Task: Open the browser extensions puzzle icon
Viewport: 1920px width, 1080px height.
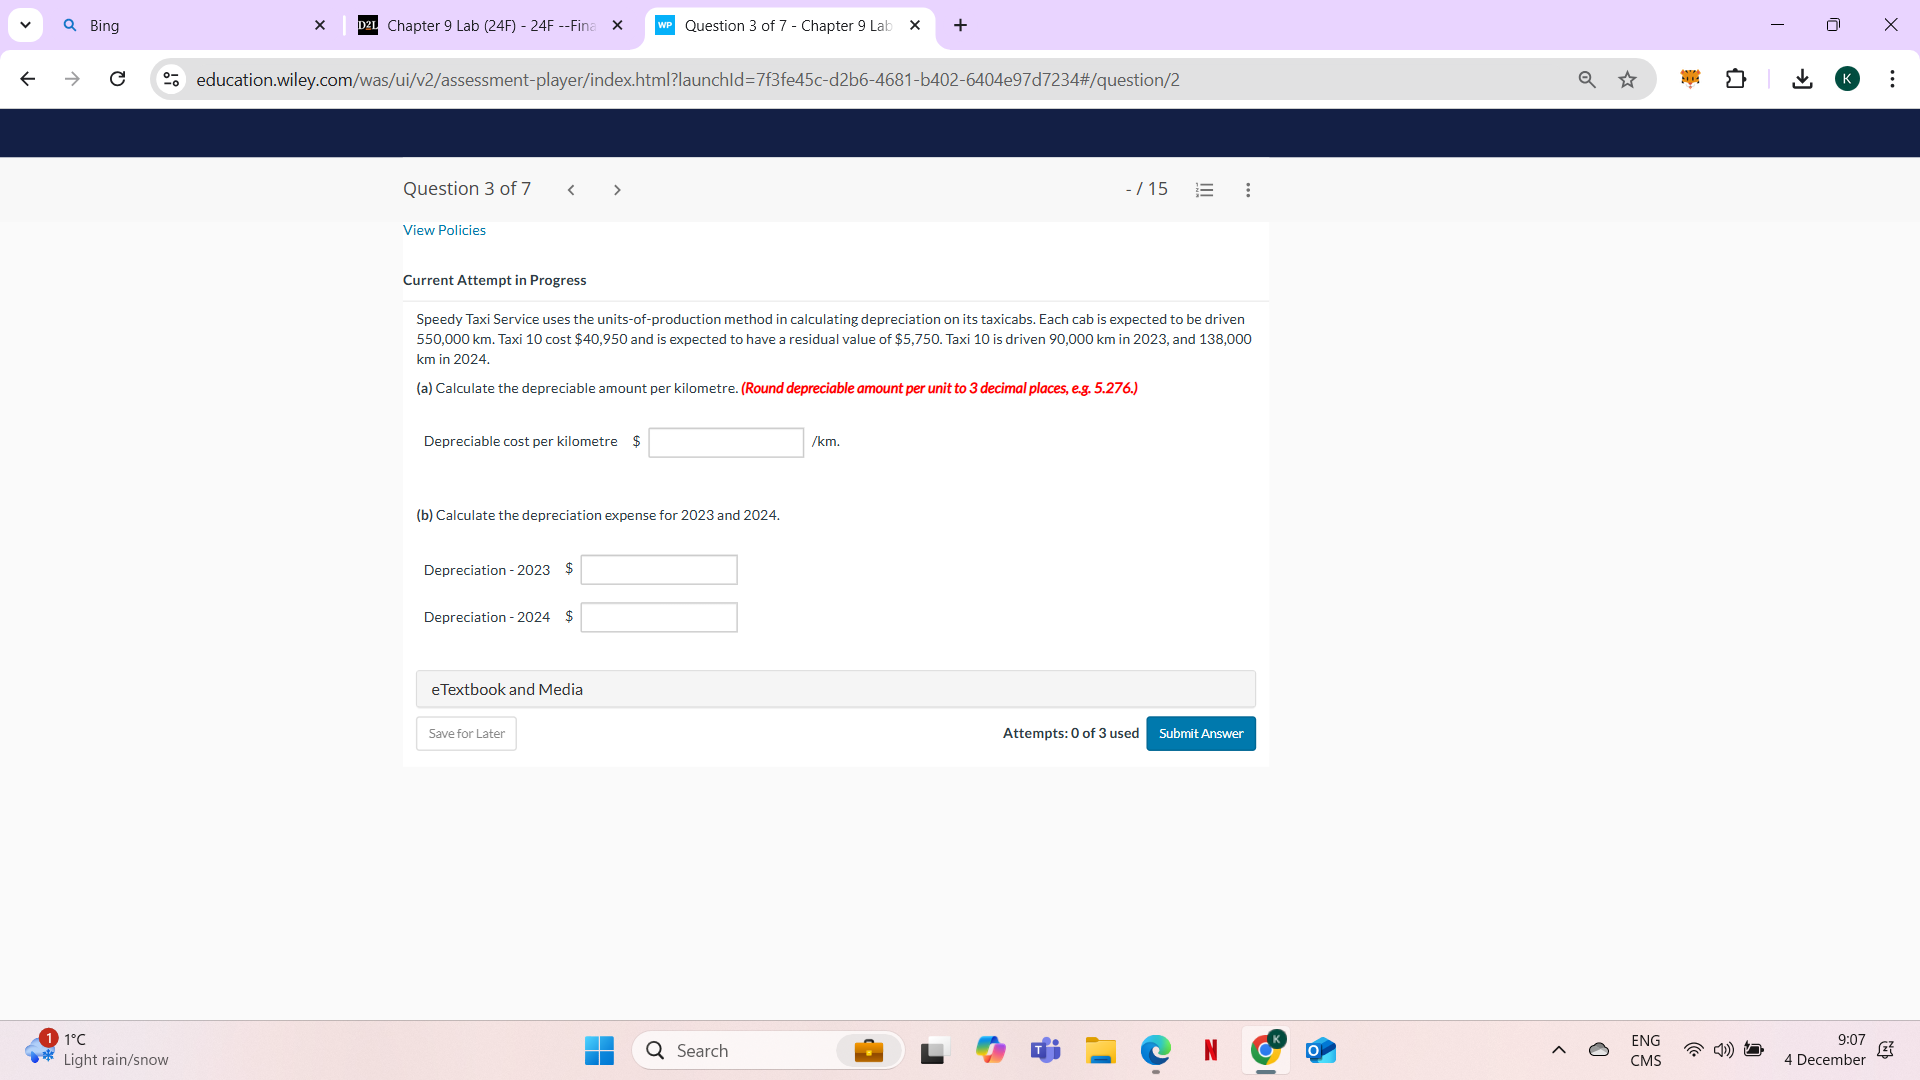Action: coord(1737,79)
